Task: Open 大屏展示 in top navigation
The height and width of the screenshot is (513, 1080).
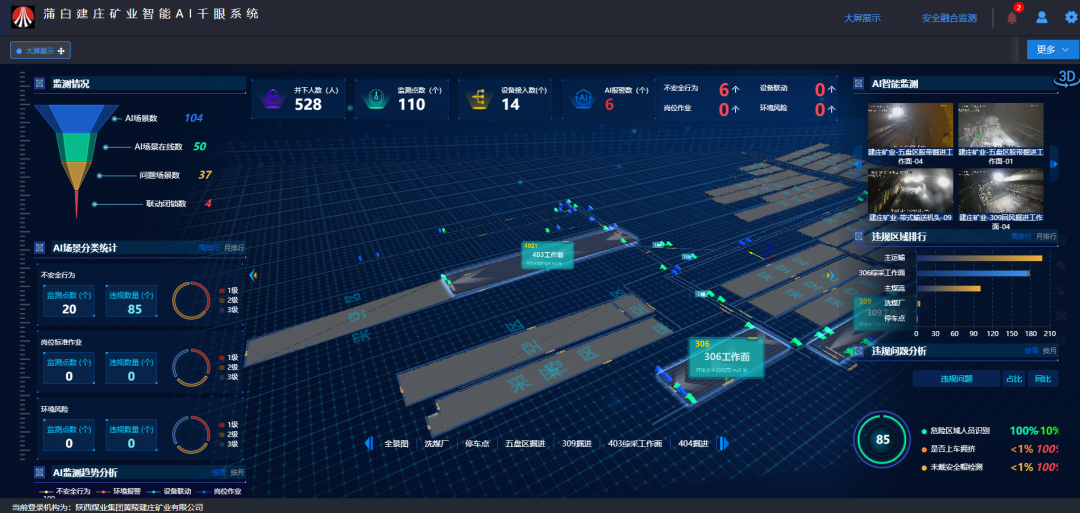Action: [862, 18]
